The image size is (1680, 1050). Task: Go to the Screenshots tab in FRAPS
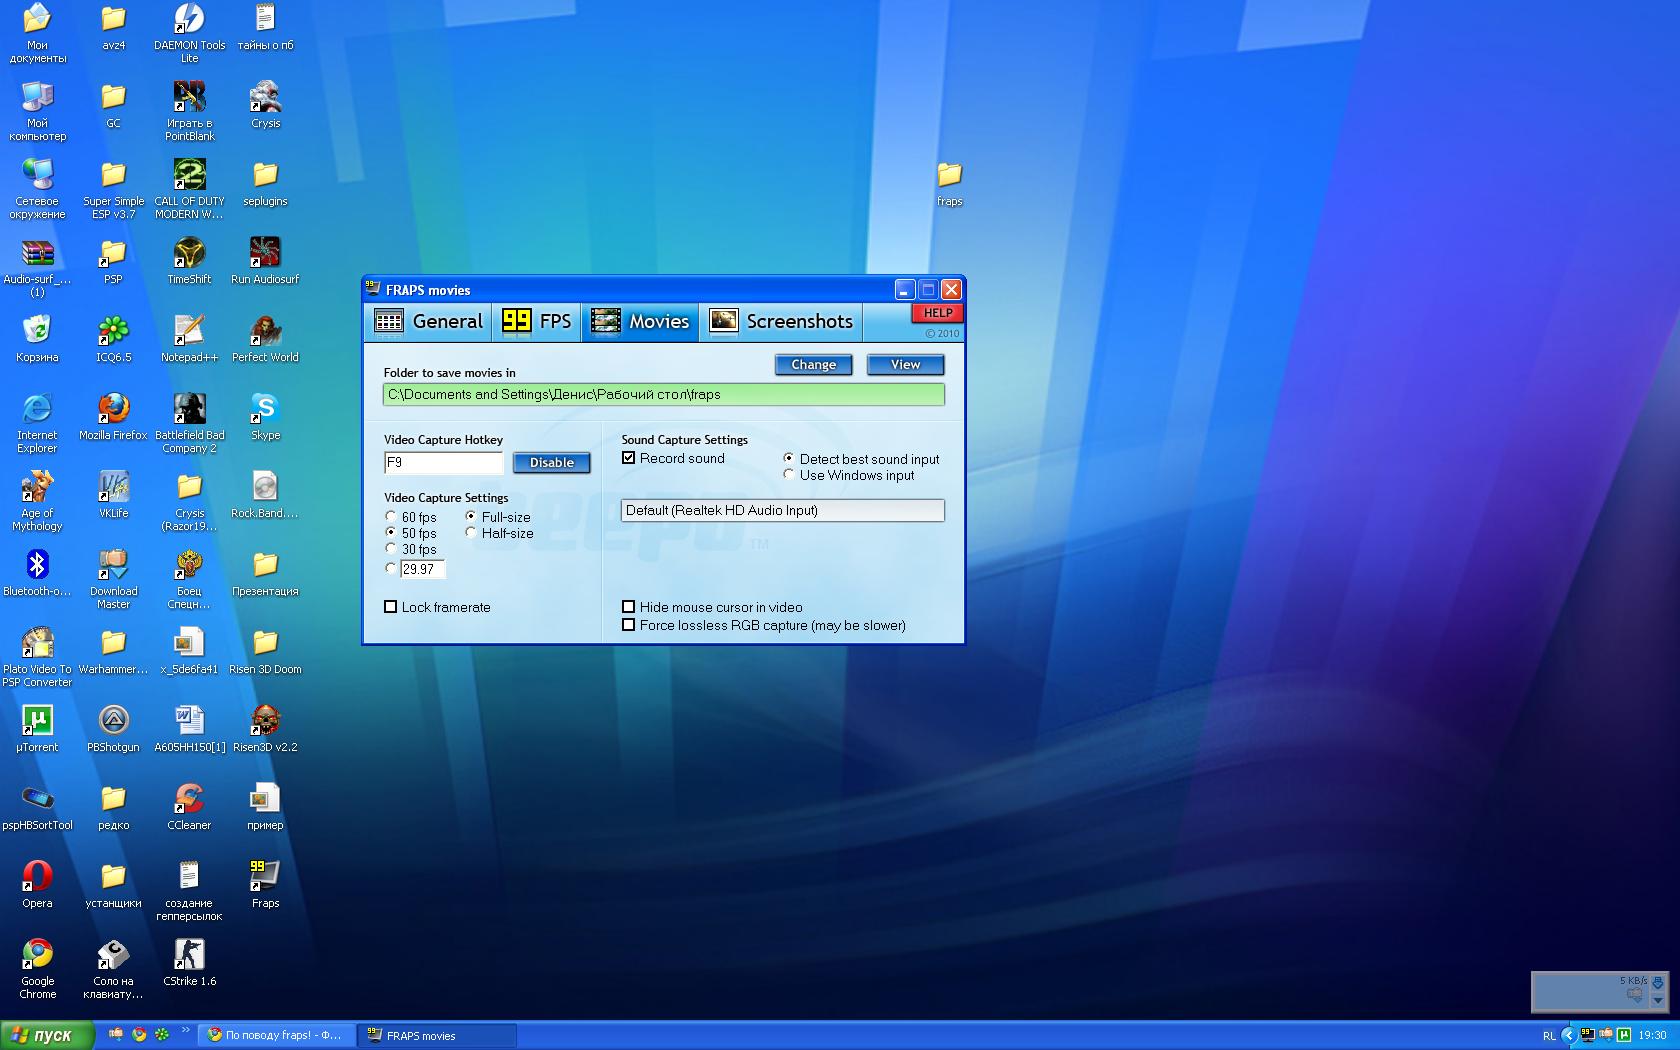[x=781, y=321]
